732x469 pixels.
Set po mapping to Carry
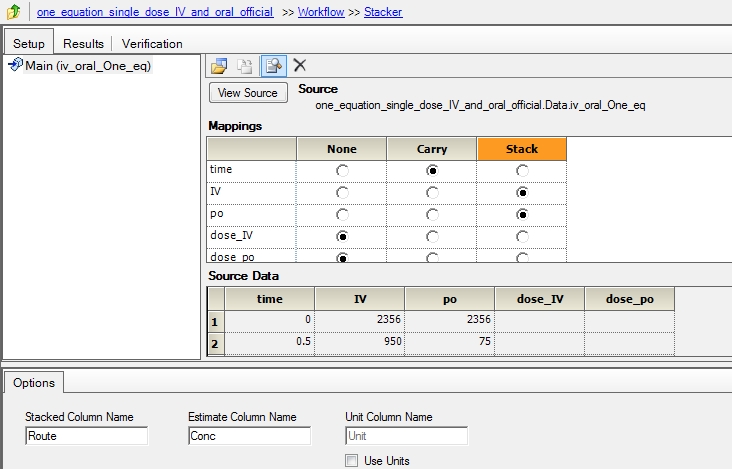coord(432,215)
